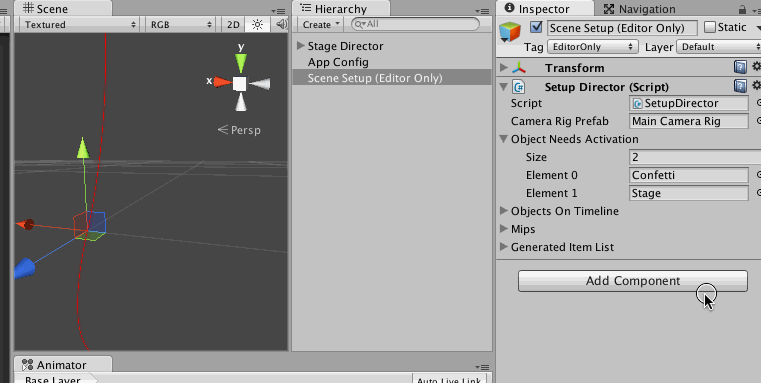Click the red X move handle arrow
This screenshot has width=761, height=383.
25,224
